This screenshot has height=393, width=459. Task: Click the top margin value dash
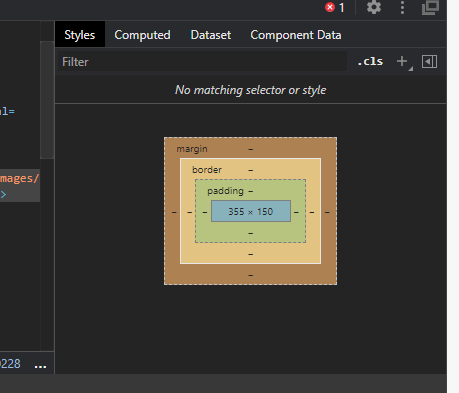tap(251, 149)
